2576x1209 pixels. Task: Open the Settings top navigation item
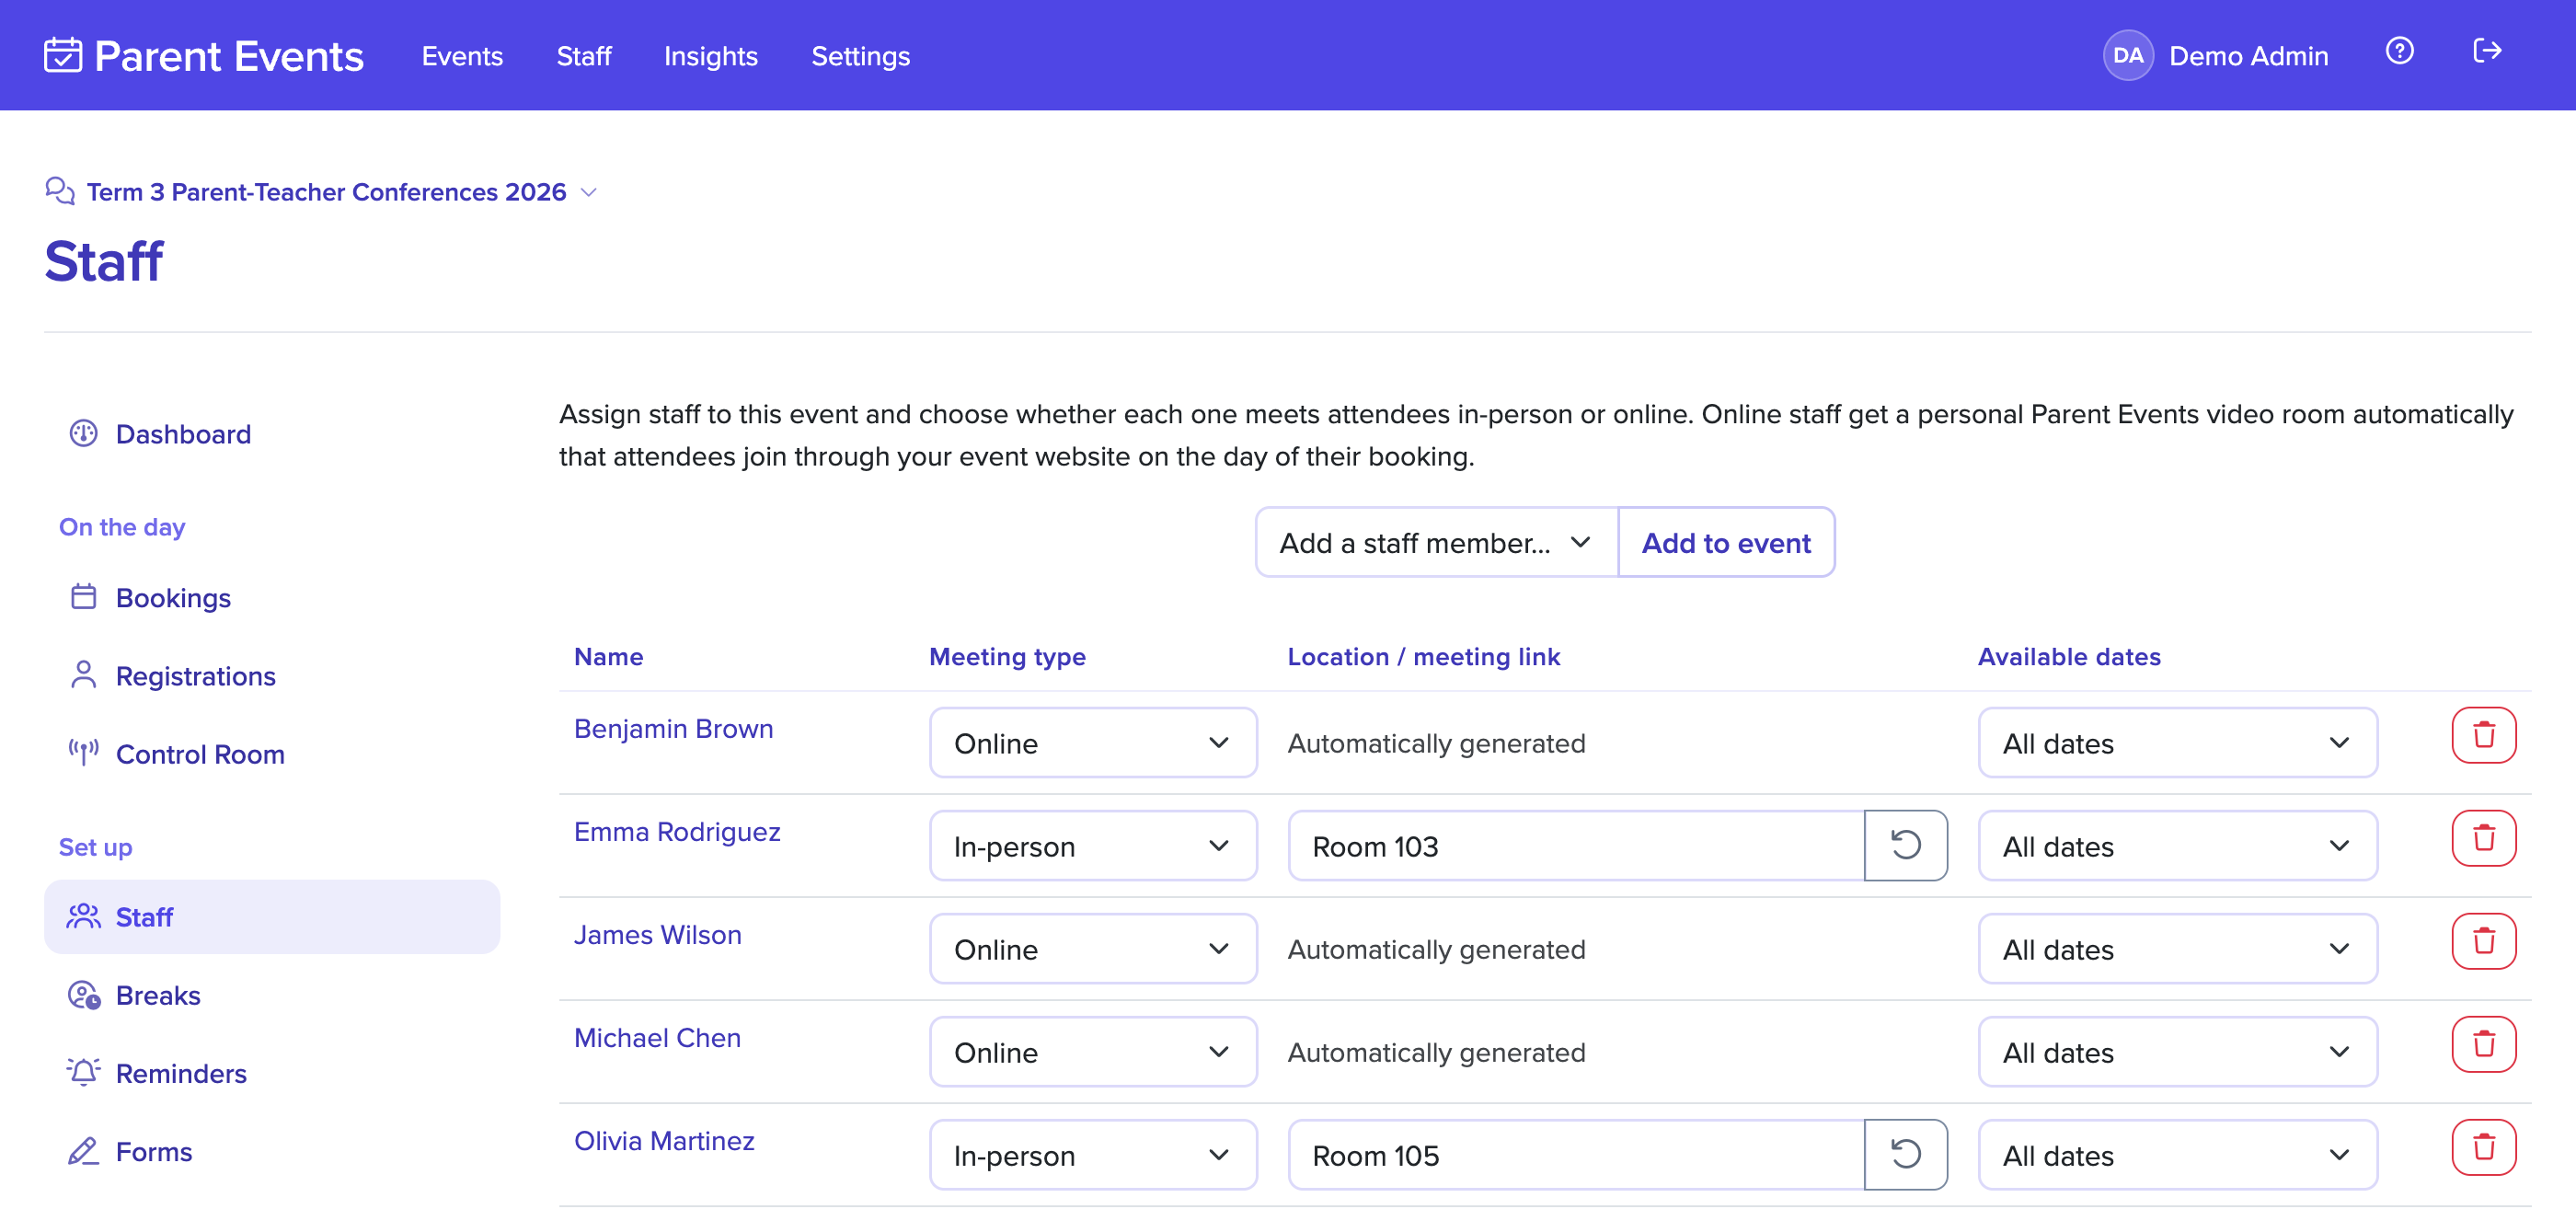point(860,56)
